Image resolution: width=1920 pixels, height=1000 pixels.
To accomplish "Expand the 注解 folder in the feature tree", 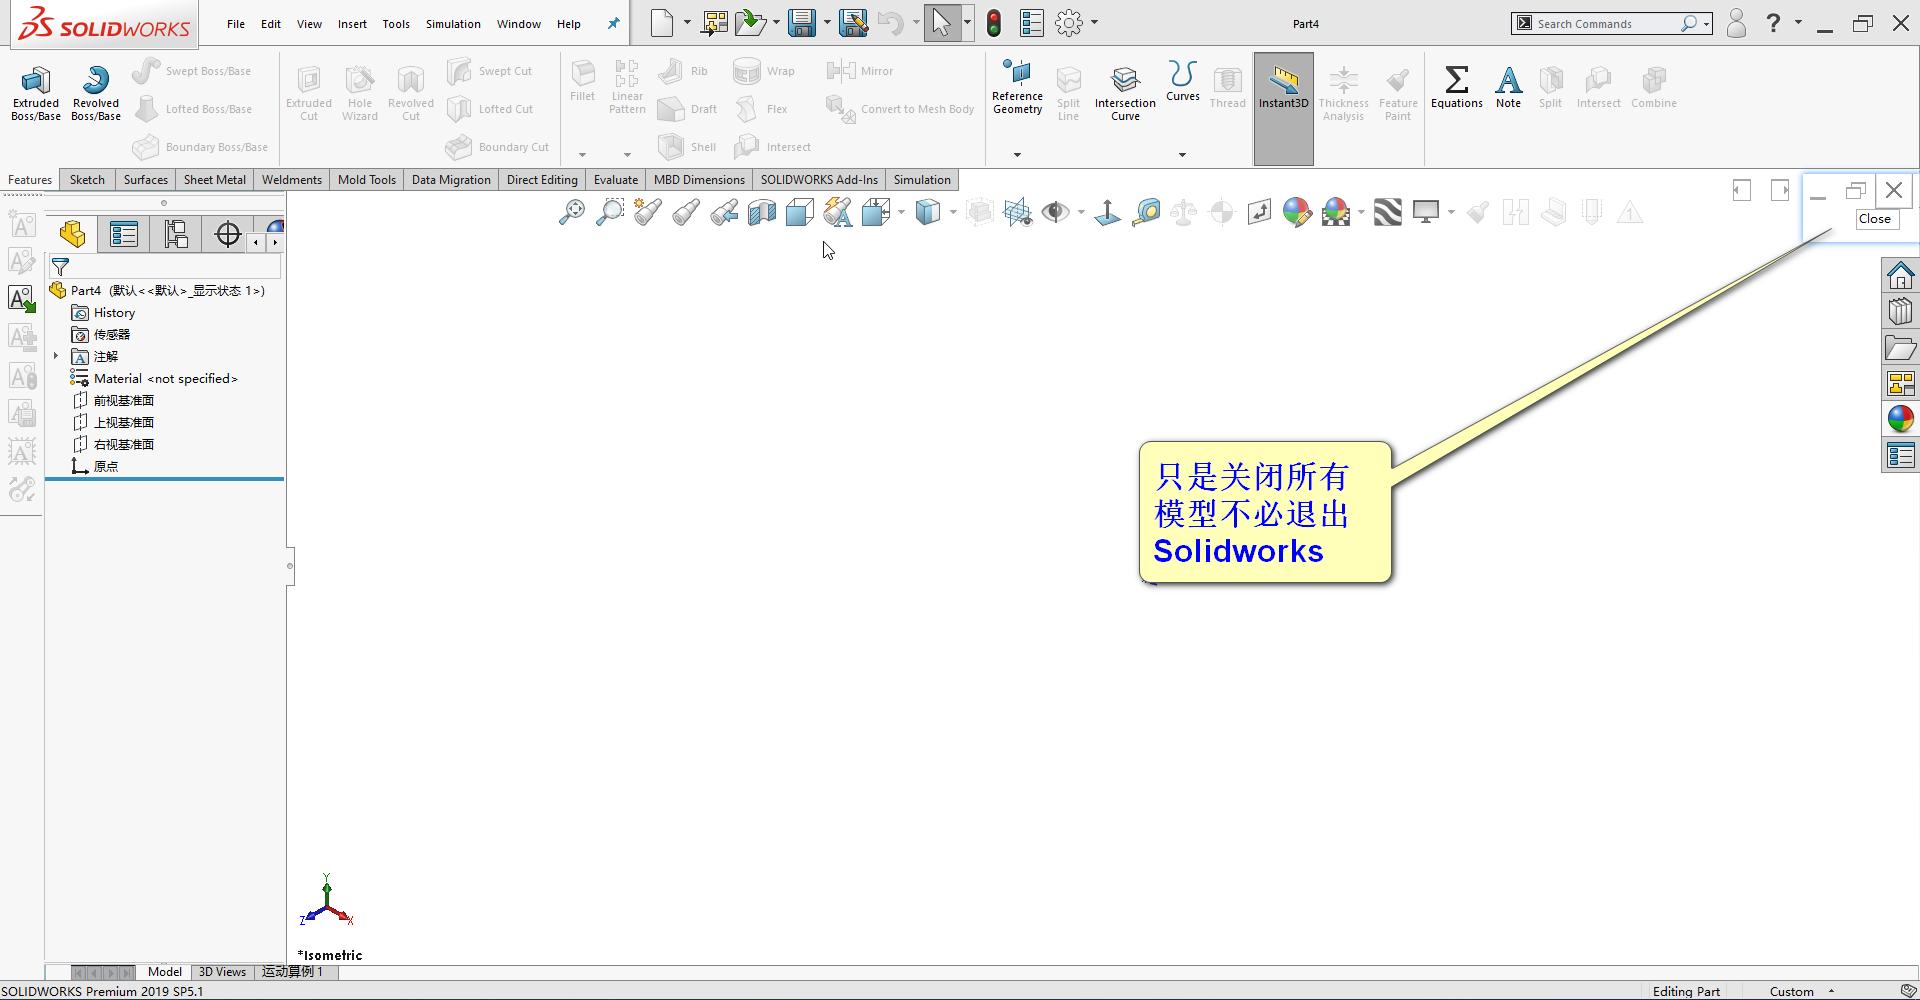I will [x=56, y=356].
